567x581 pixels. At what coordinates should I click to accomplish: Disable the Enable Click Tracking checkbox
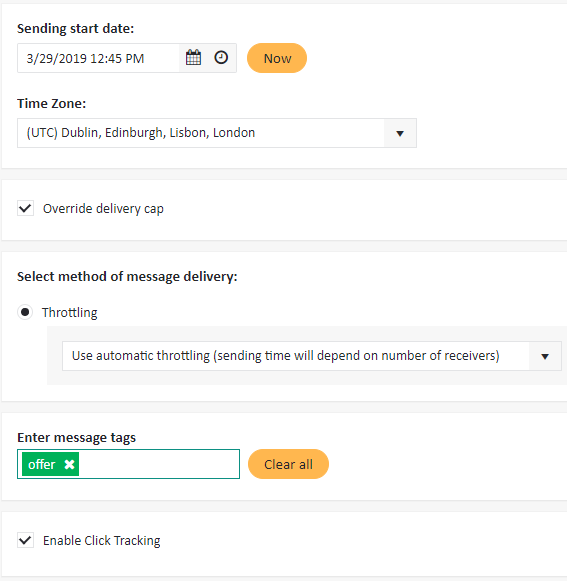click(x=26, y=540)
